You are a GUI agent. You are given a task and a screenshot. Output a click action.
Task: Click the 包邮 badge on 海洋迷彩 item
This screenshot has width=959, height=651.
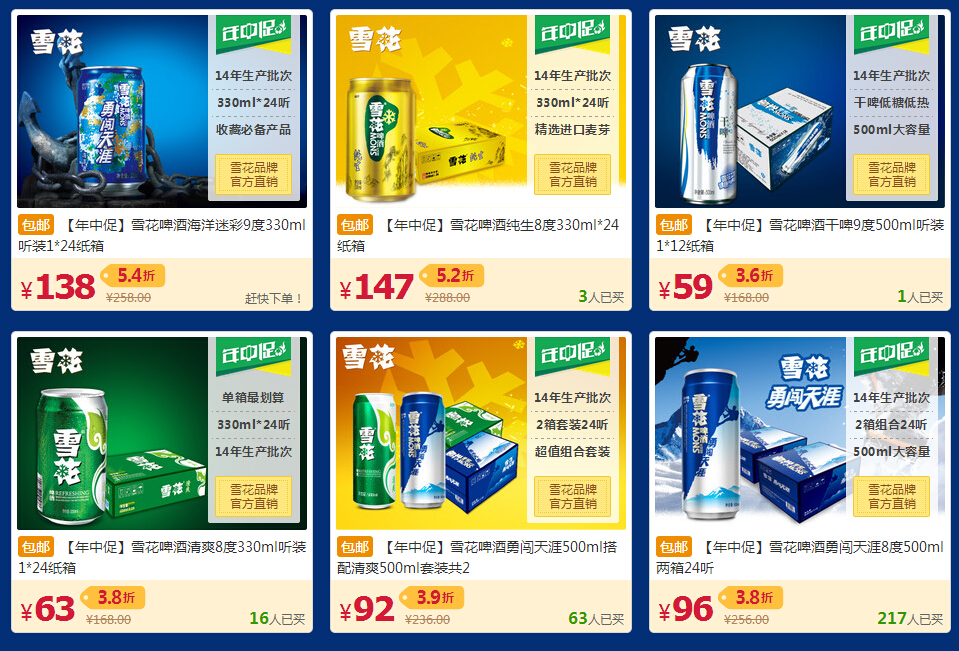[x=36, y=225]
